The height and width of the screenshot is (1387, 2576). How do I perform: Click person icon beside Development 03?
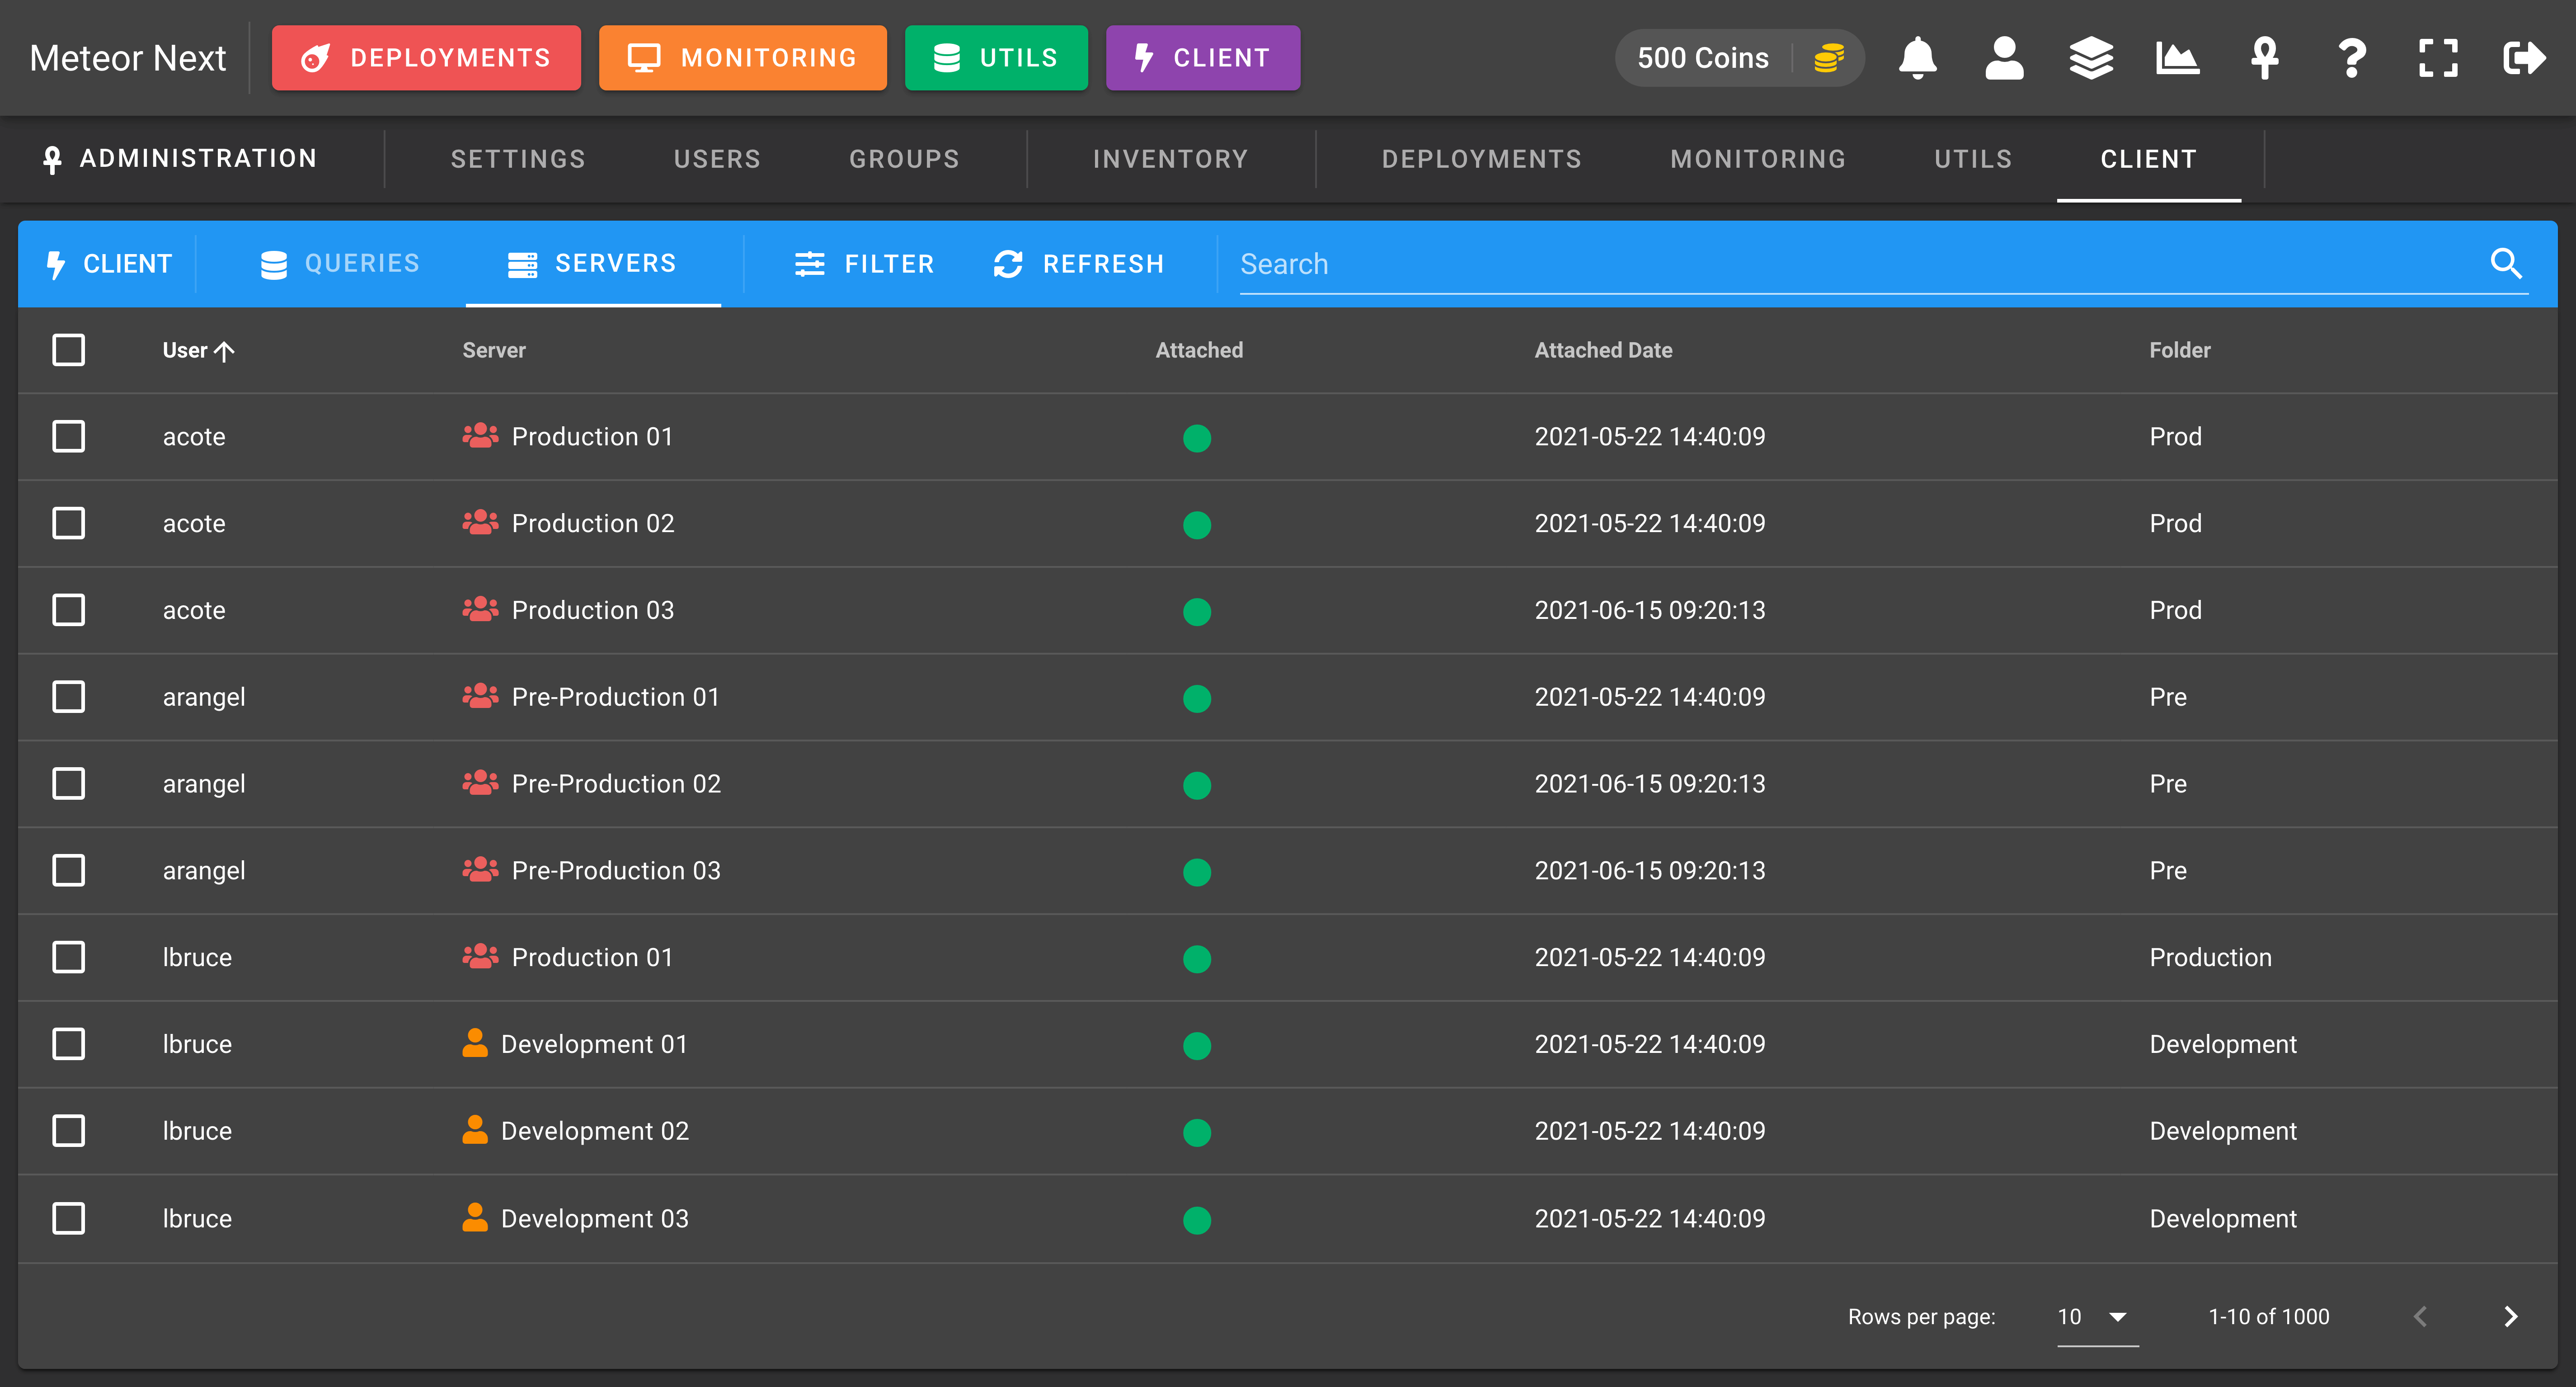(475, 1217)
